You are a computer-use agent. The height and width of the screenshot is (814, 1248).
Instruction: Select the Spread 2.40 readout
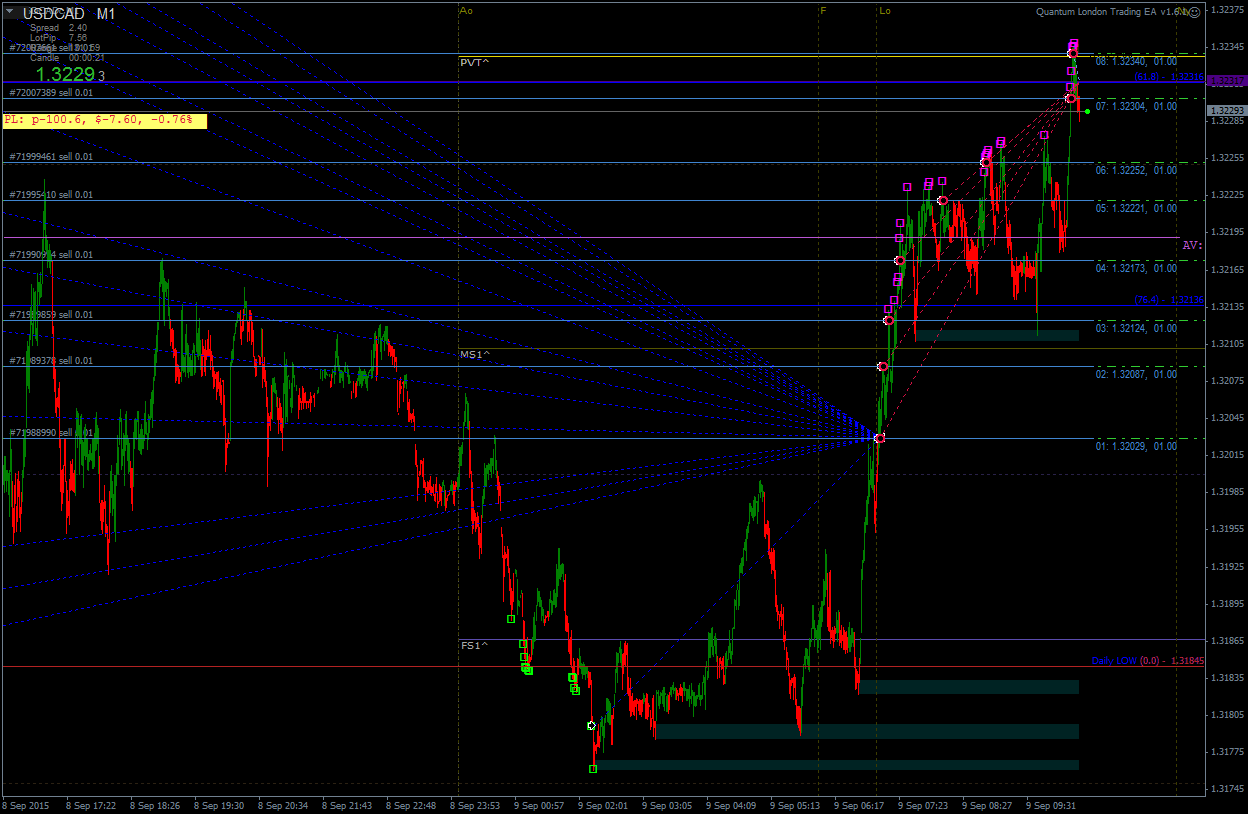point(58,28)
